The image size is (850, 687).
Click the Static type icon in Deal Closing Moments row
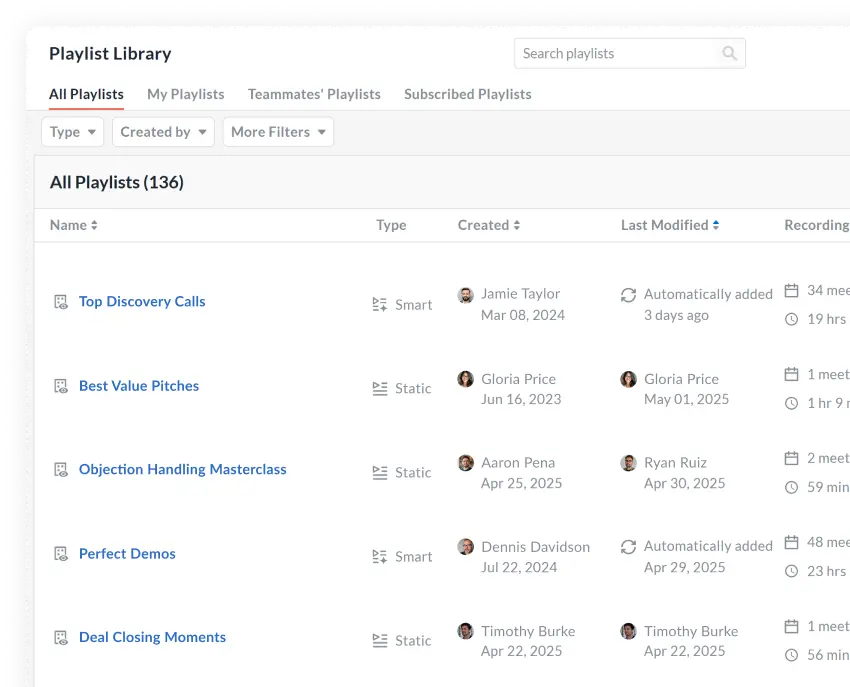(379, 641)
